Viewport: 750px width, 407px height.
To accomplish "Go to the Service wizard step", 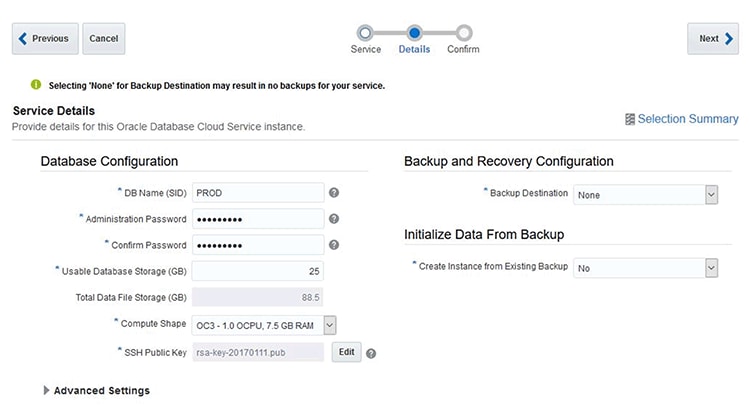I will point(365,33).
